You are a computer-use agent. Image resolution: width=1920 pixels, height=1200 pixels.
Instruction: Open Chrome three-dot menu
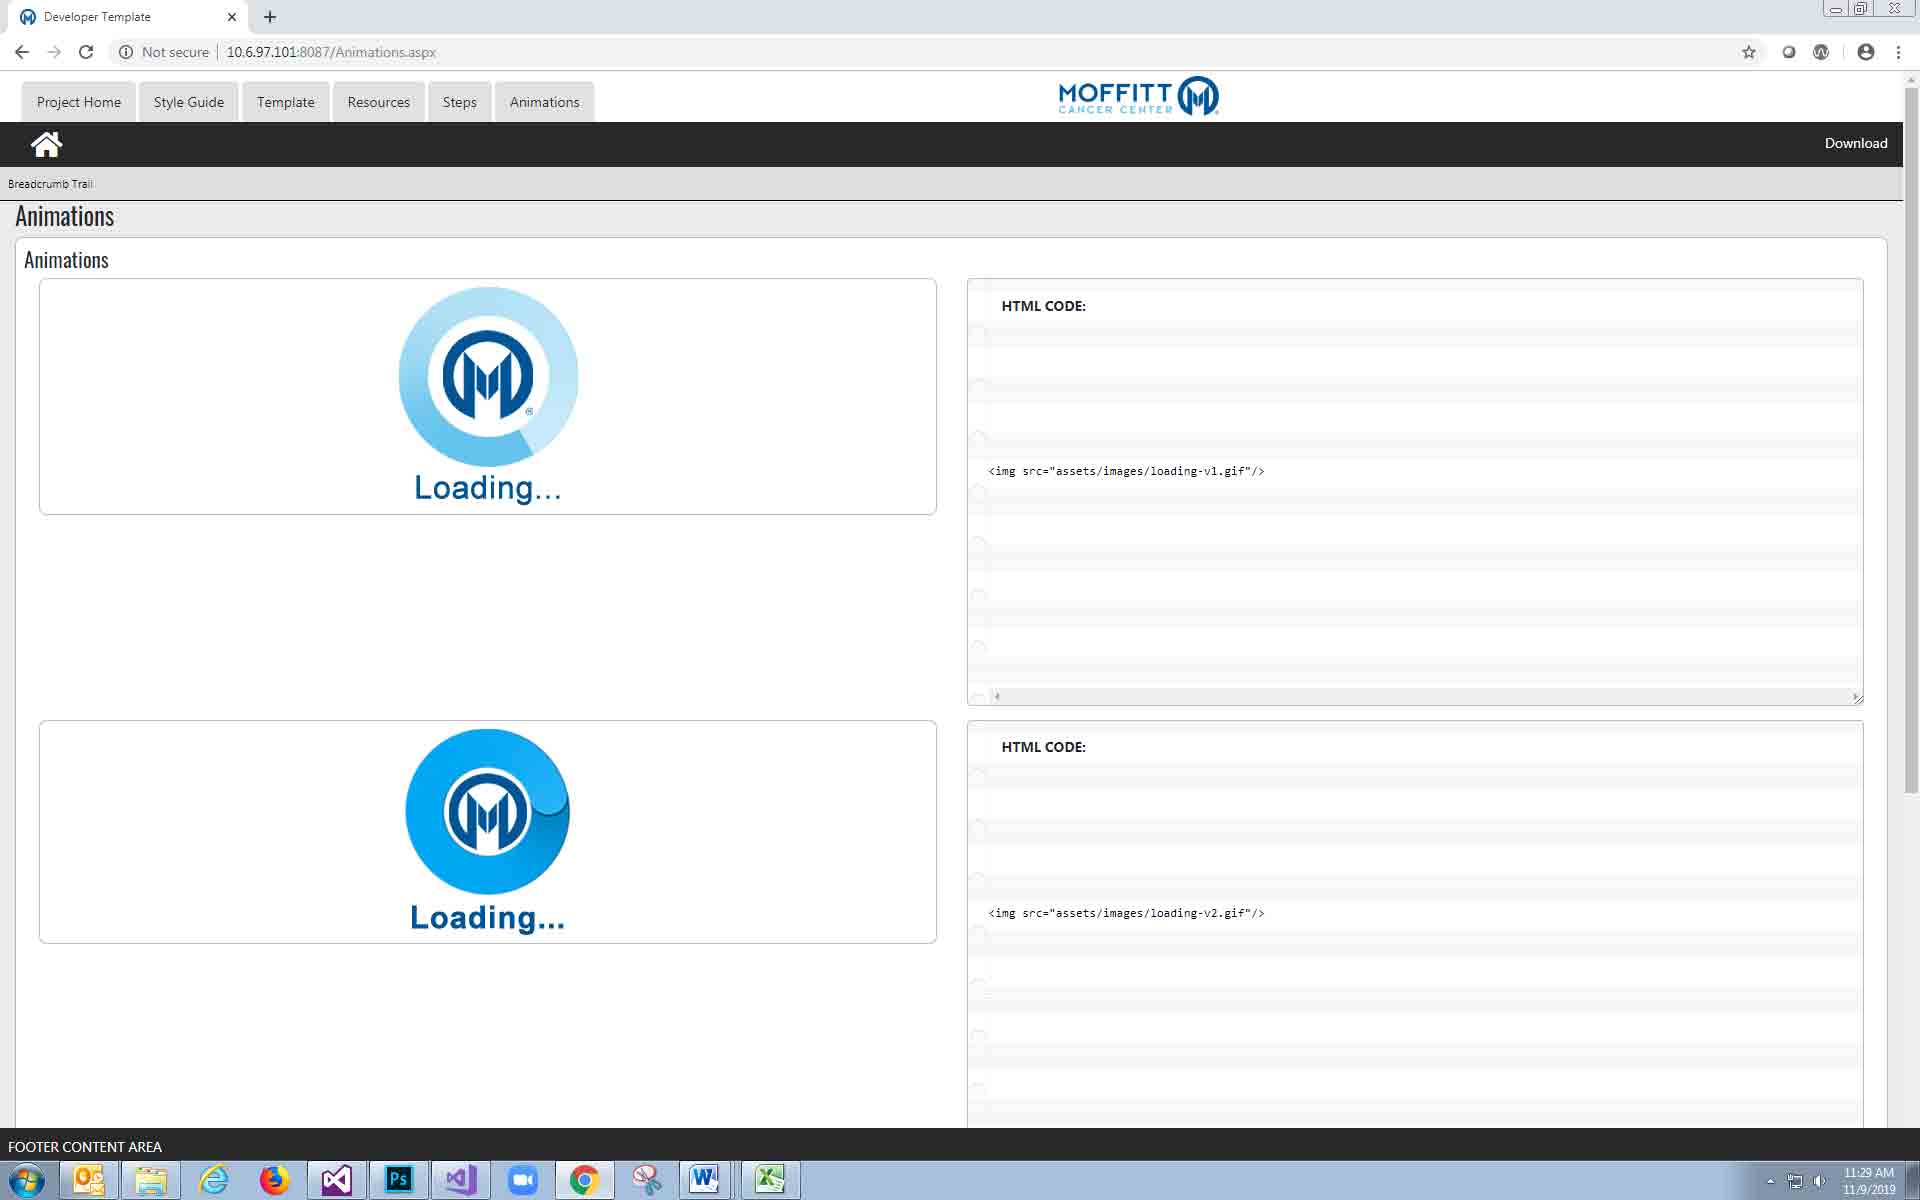[x=1898, y=52]
